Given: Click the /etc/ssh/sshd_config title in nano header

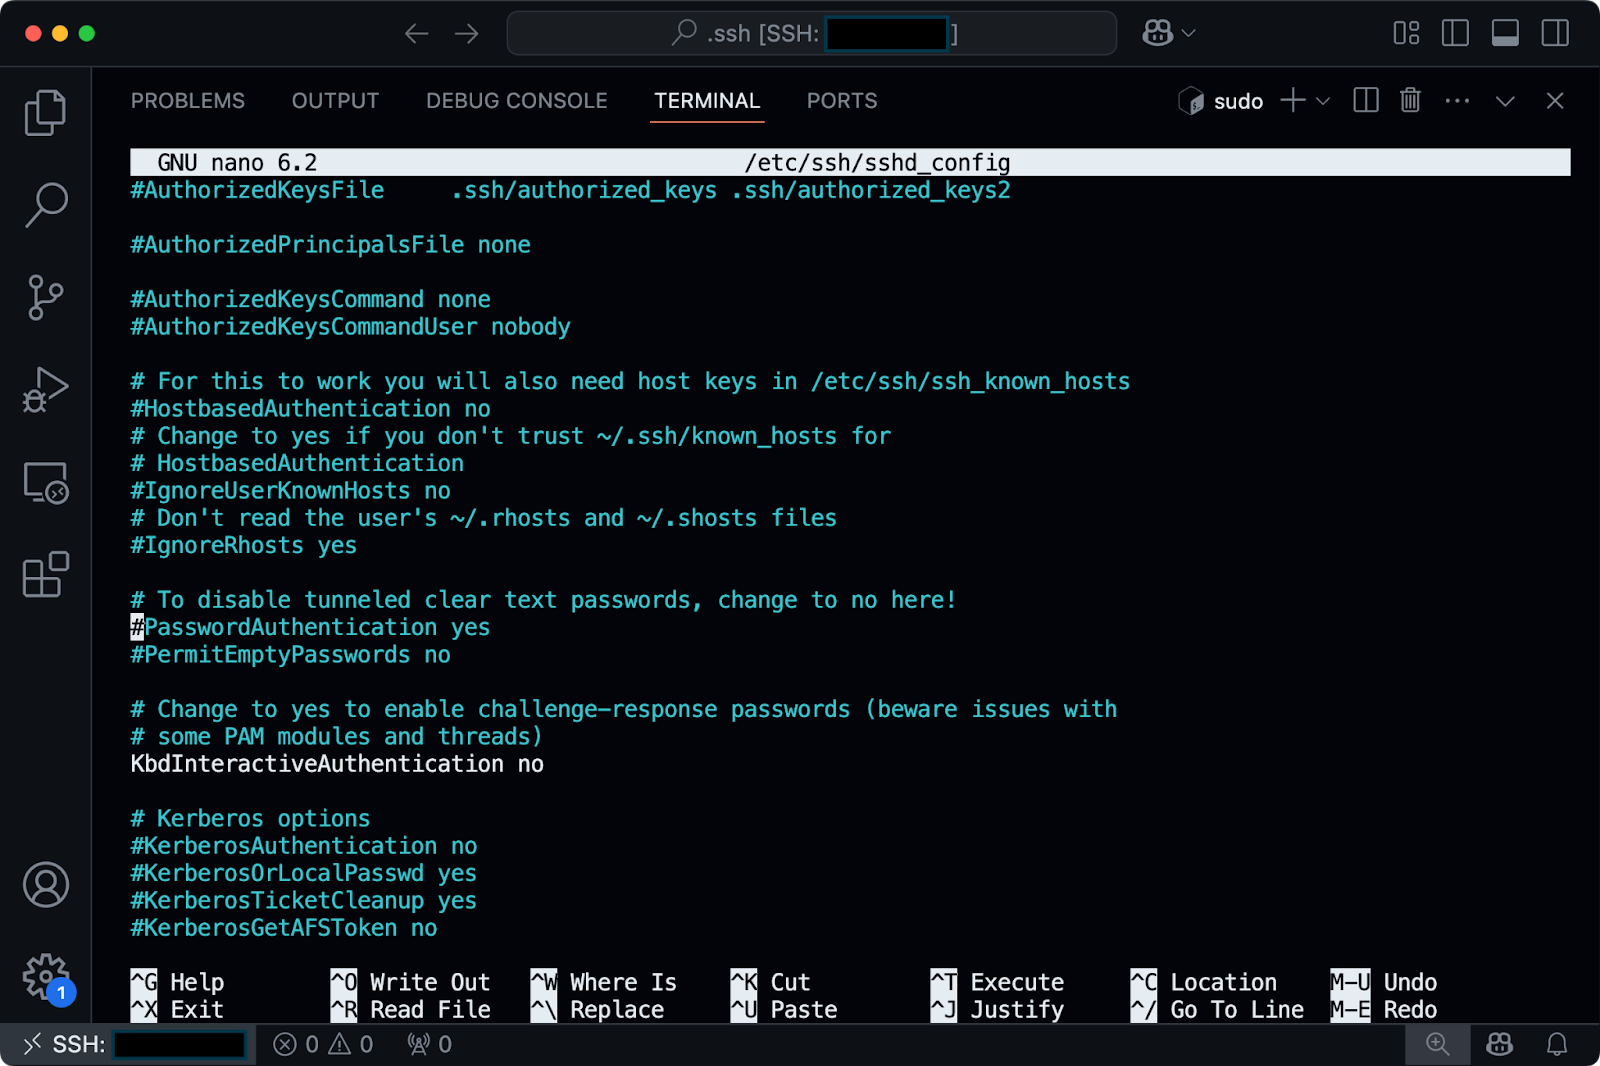Looking at the screenshot, I should click(877, 163).
